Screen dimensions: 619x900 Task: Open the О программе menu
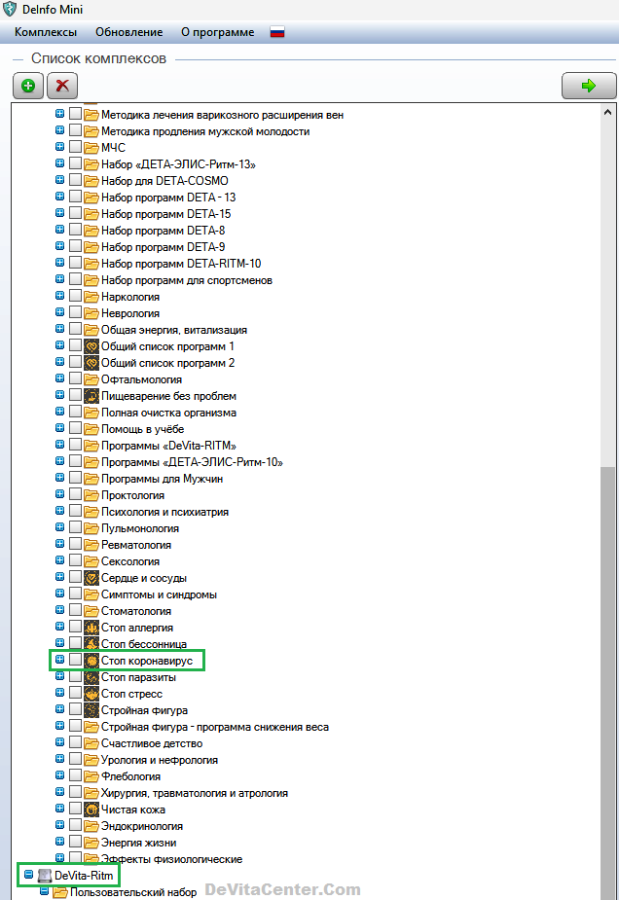click(x=218, y=33)
